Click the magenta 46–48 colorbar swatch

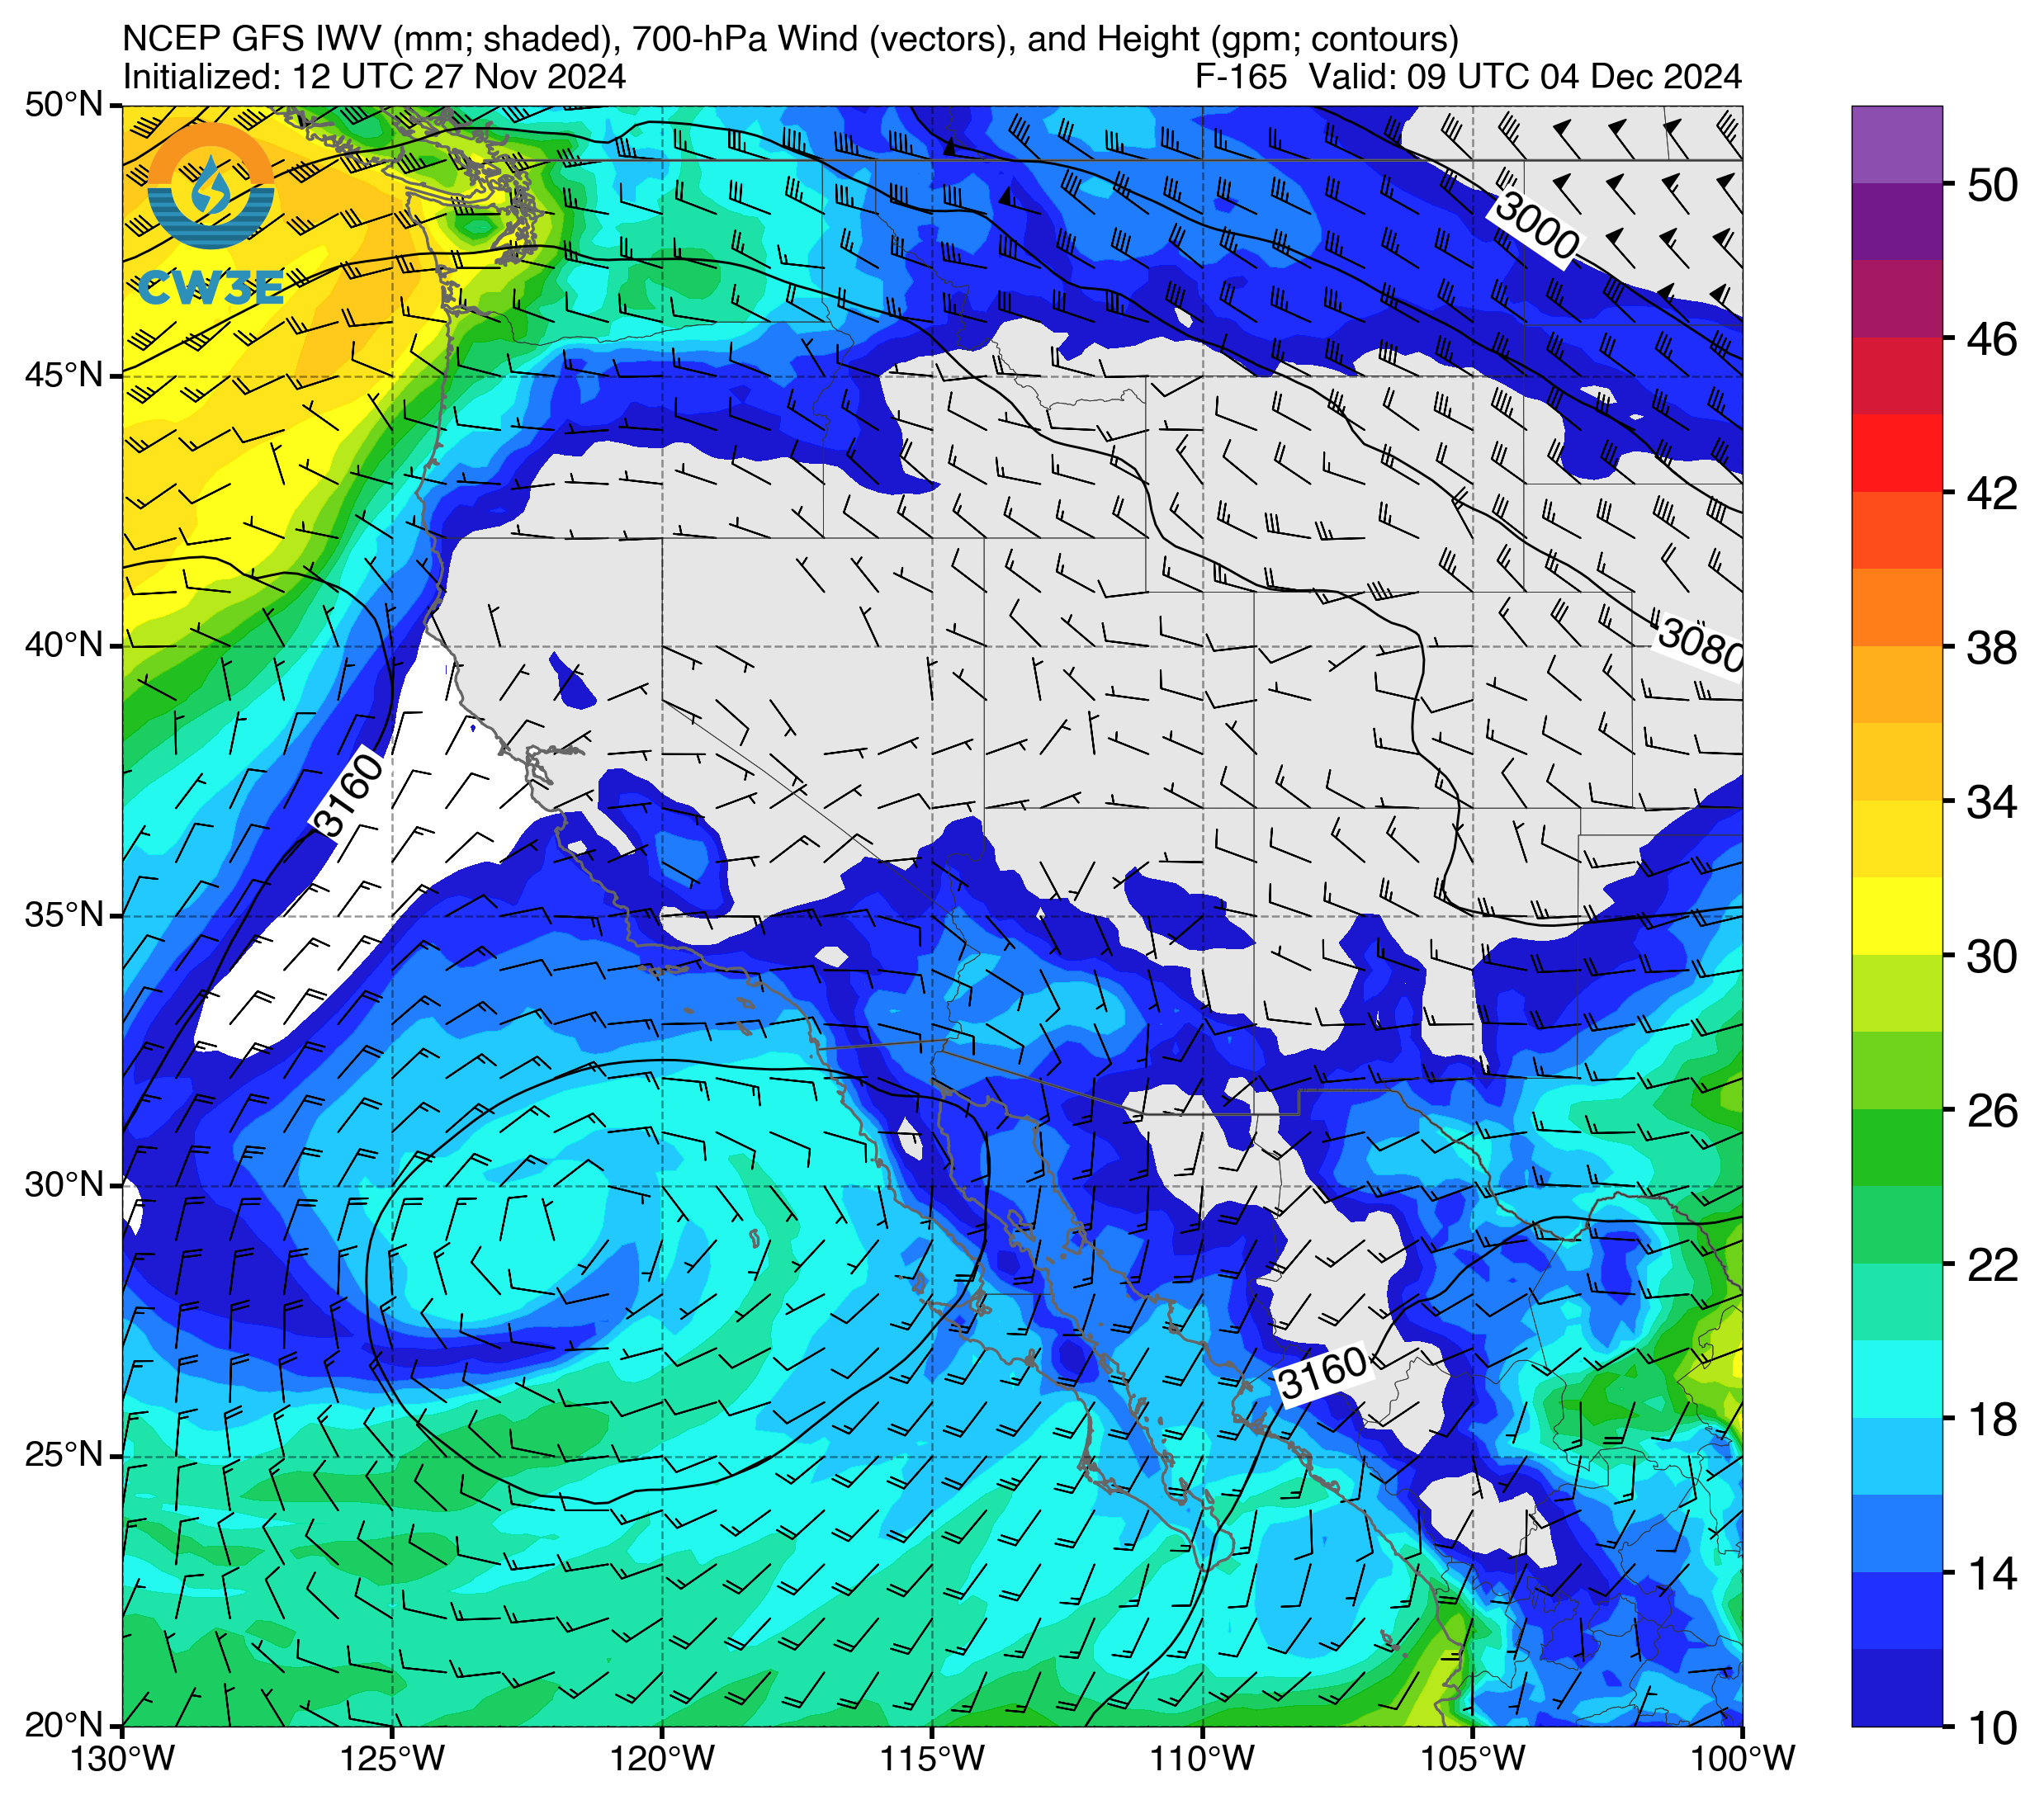click(1897, 298)
